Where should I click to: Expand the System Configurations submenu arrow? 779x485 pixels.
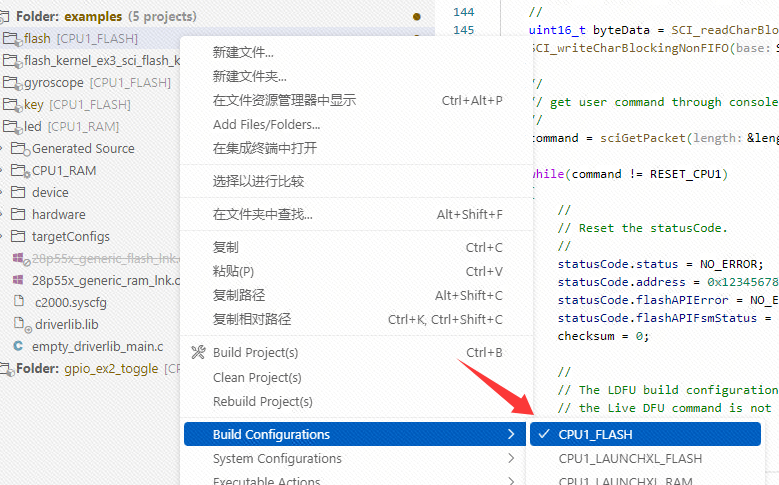[x=511, y=458]
